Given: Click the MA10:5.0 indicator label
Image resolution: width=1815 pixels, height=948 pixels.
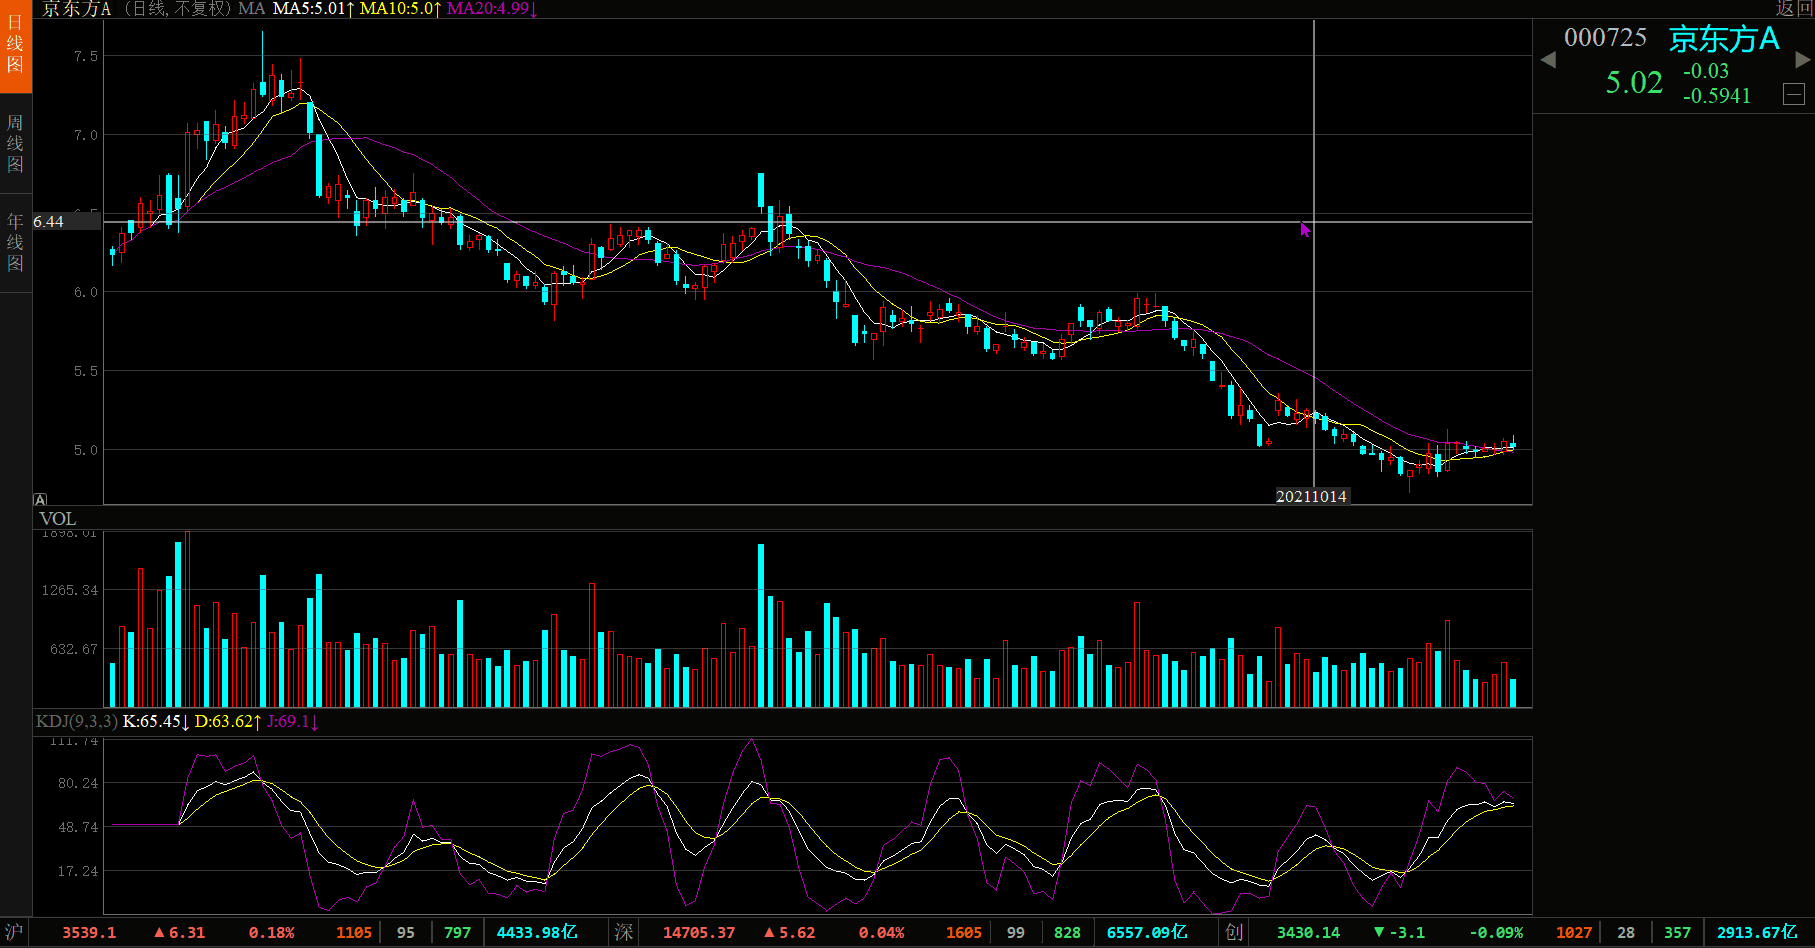Looking at the screenshot, I should [x=400, y=9].
